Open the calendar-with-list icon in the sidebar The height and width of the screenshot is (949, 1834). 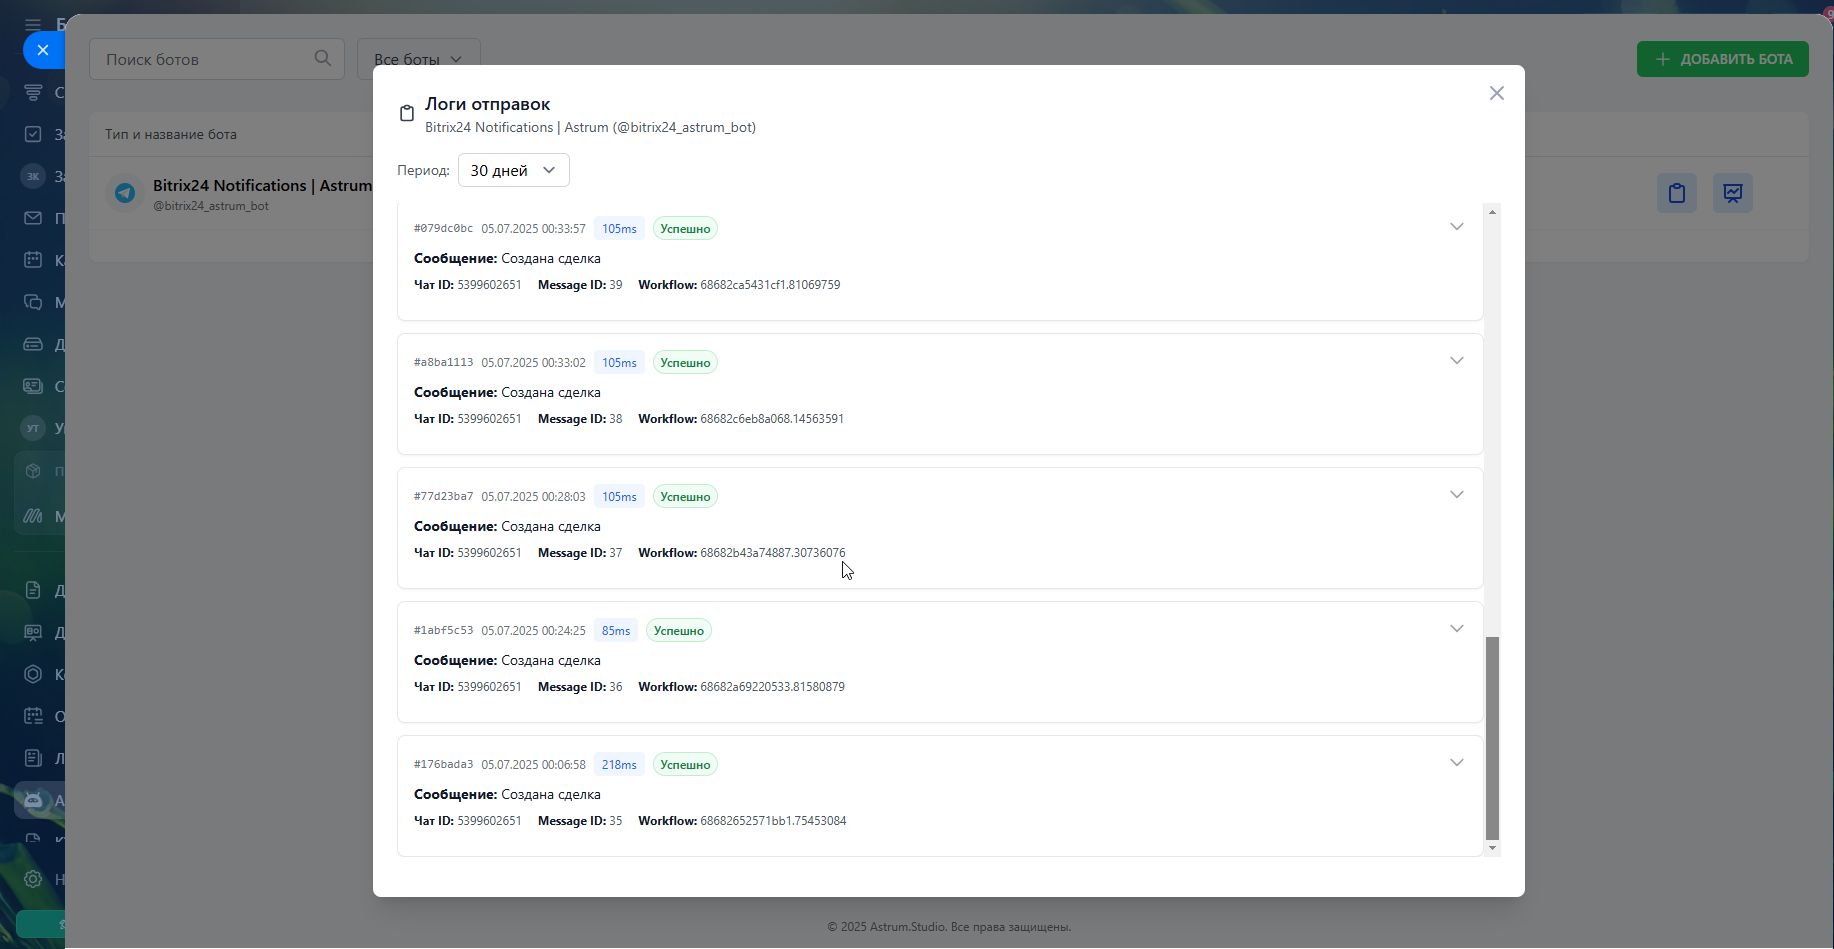tap(33, 716)
